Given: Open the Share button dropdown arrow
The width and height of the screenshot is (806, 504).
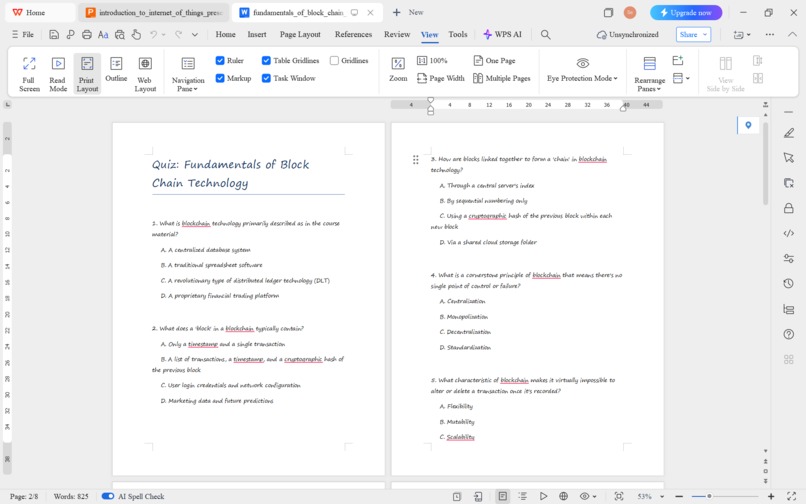Looking at the screenshot, I should (x=705, y=34).
